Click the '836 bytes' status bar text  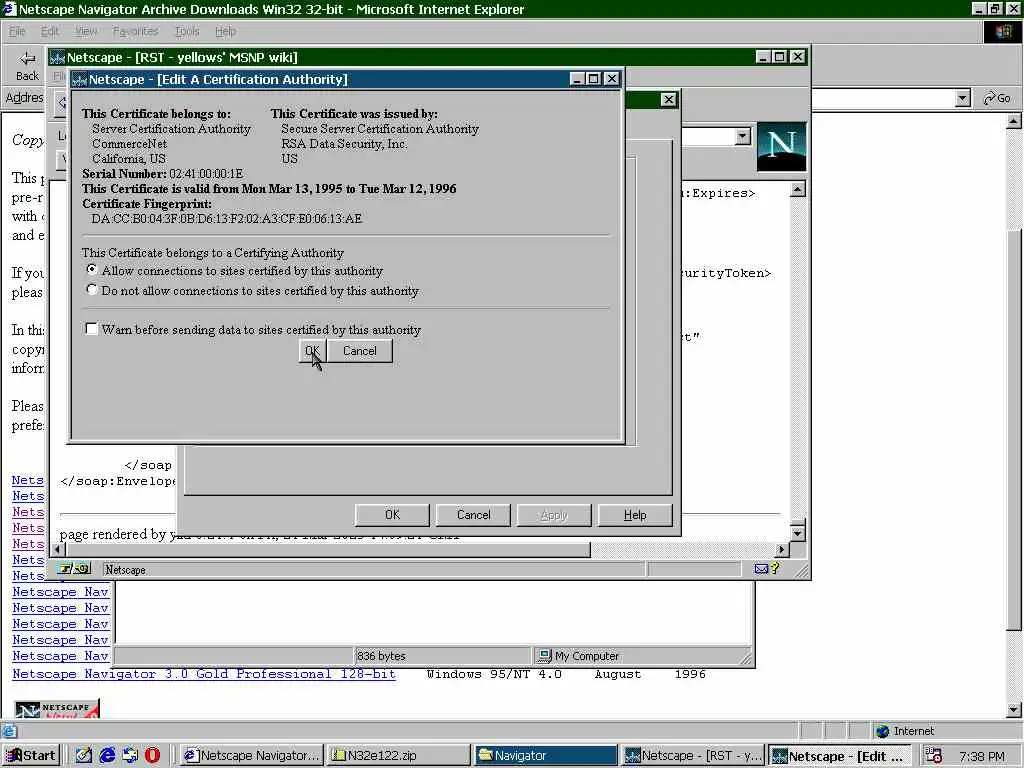pyautogui.click(x=381, y=656)
